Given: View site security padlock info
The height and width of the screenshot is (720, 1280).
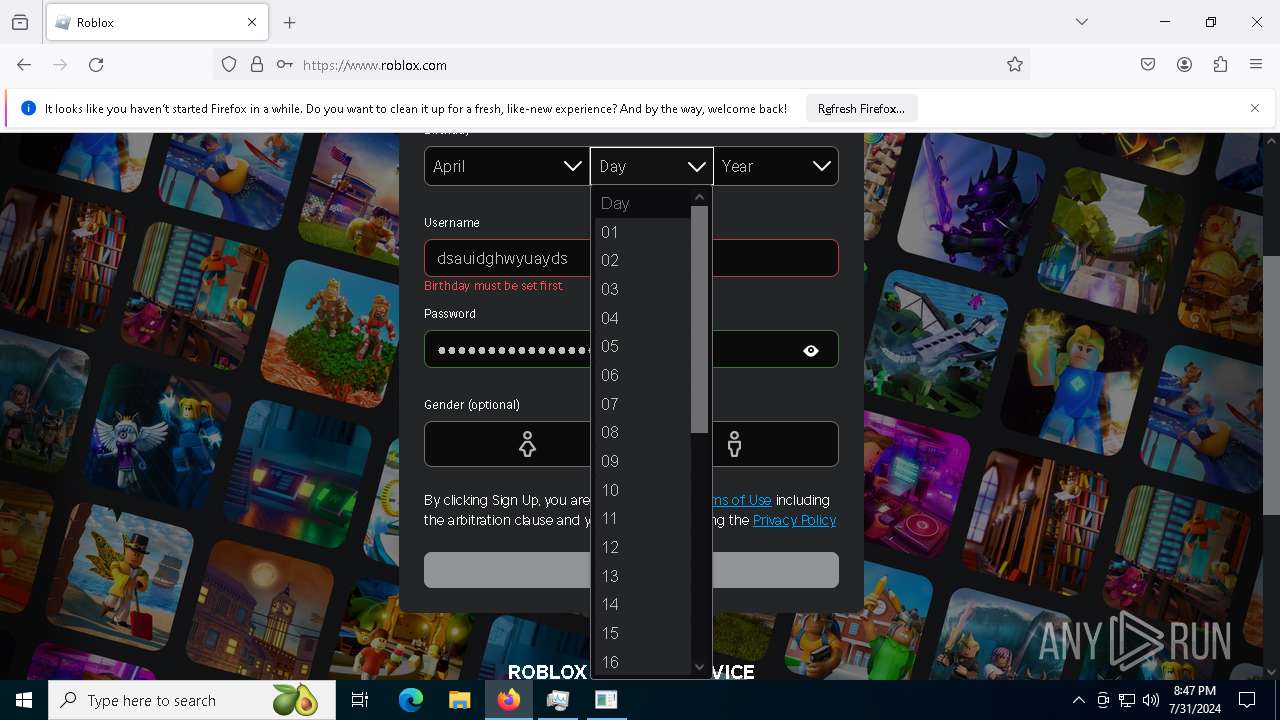Looking at the screenshot, I should [x=257, y=65].
